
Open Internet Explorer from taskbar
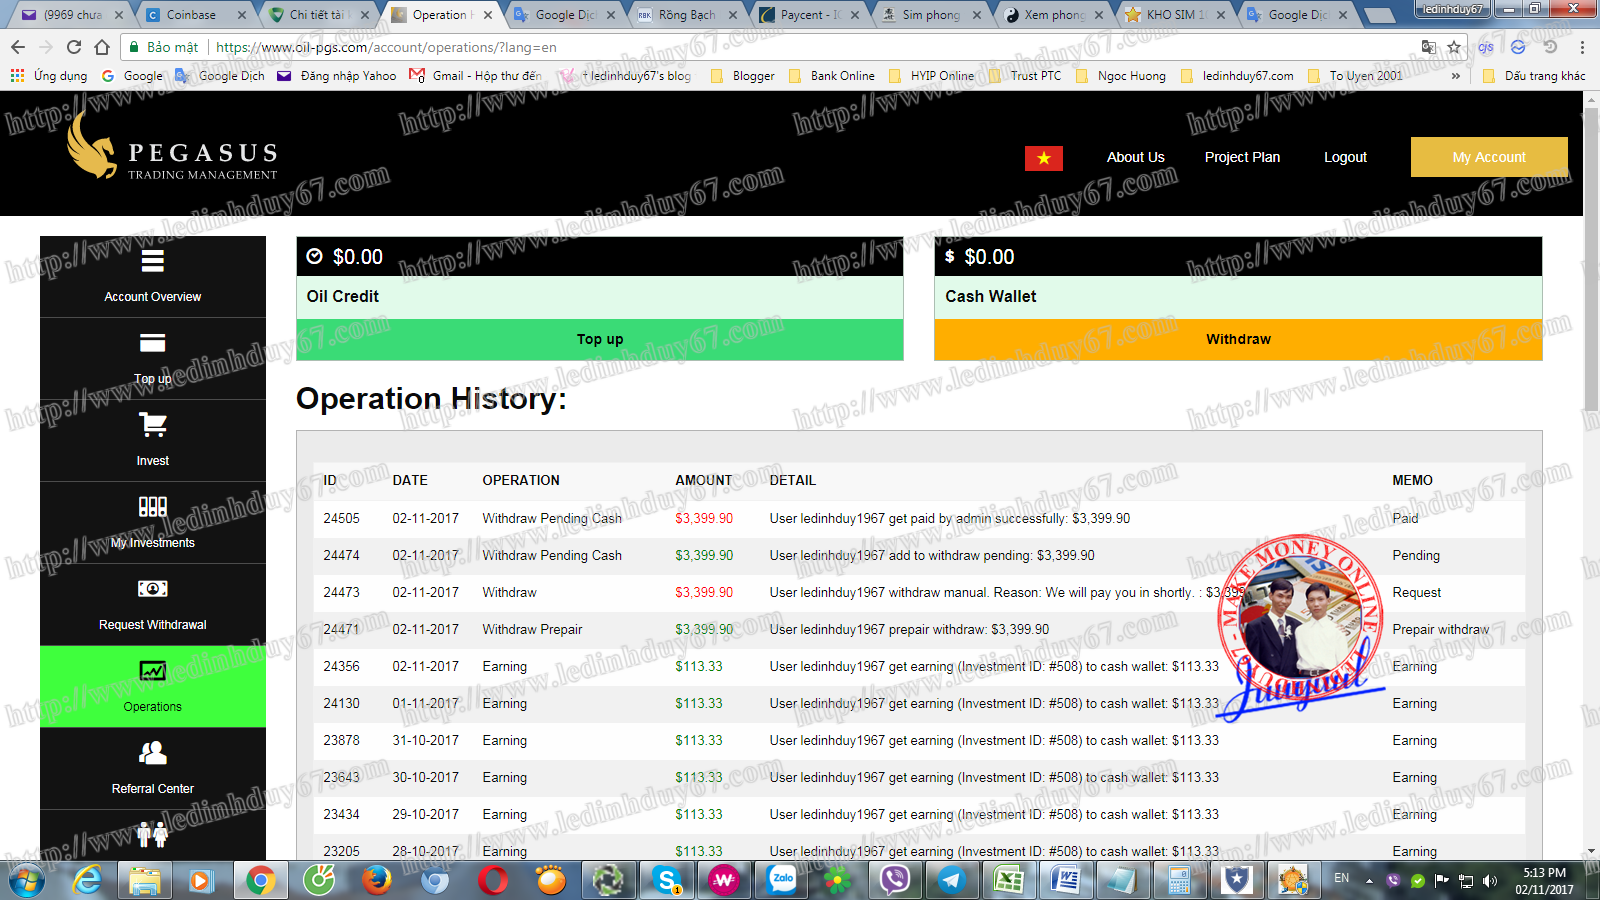coord(88,880)
